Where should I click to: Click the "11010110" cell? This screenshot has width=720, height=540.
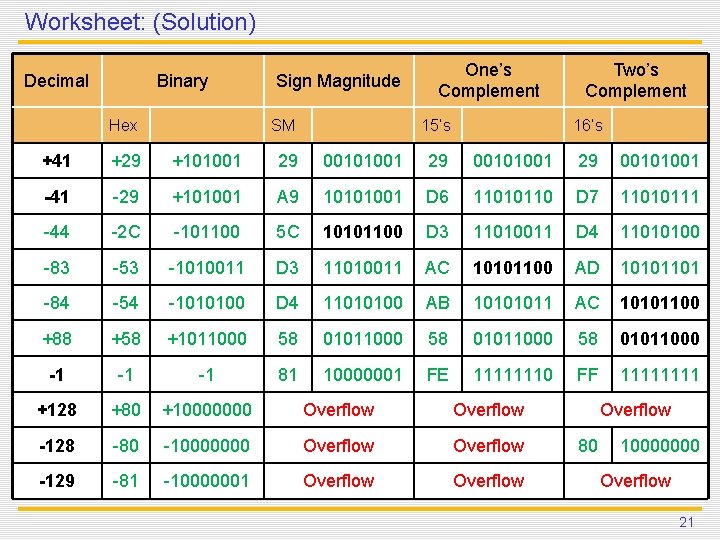point(513,197)
